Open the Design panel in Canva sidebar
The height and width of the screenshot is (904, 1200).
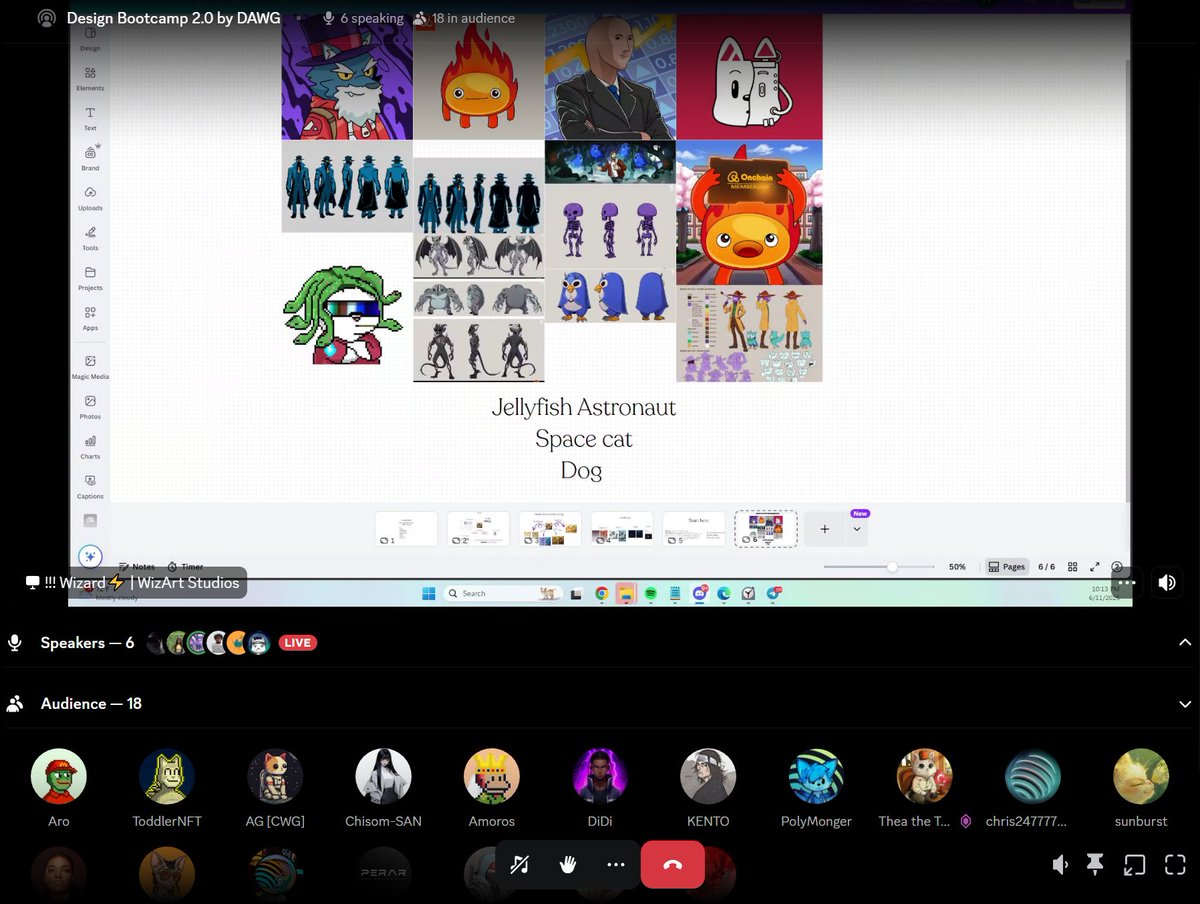point(90,38)
